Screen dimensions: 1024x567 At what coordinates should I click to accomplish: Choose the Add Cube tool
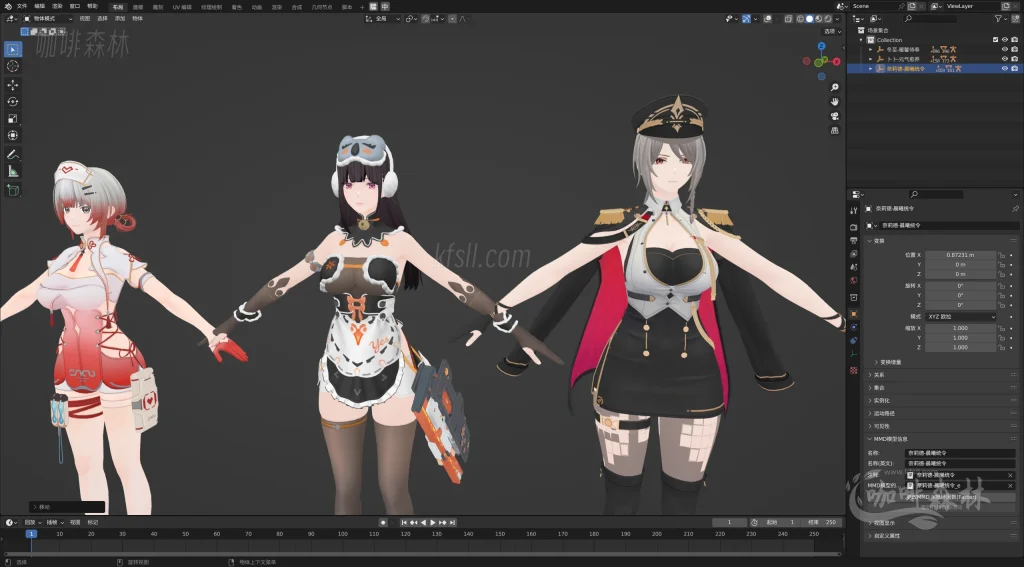[12, 190]
